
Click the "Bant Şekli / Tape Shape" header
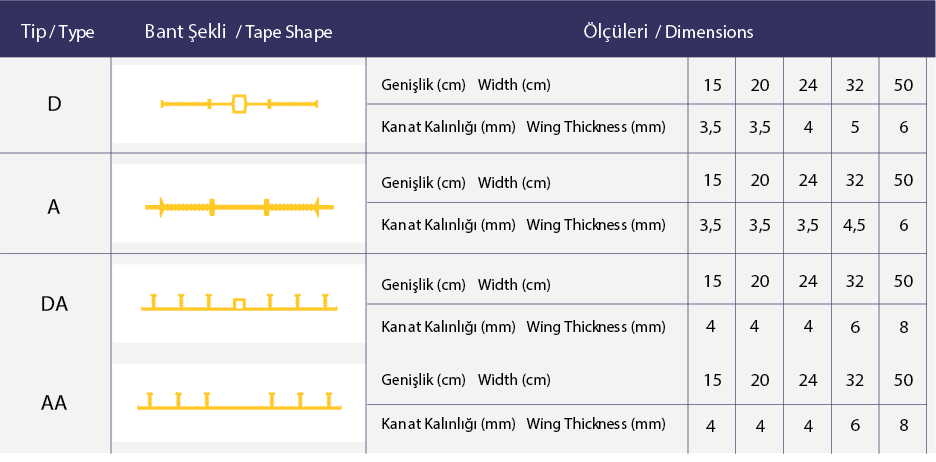coord(238,32)
